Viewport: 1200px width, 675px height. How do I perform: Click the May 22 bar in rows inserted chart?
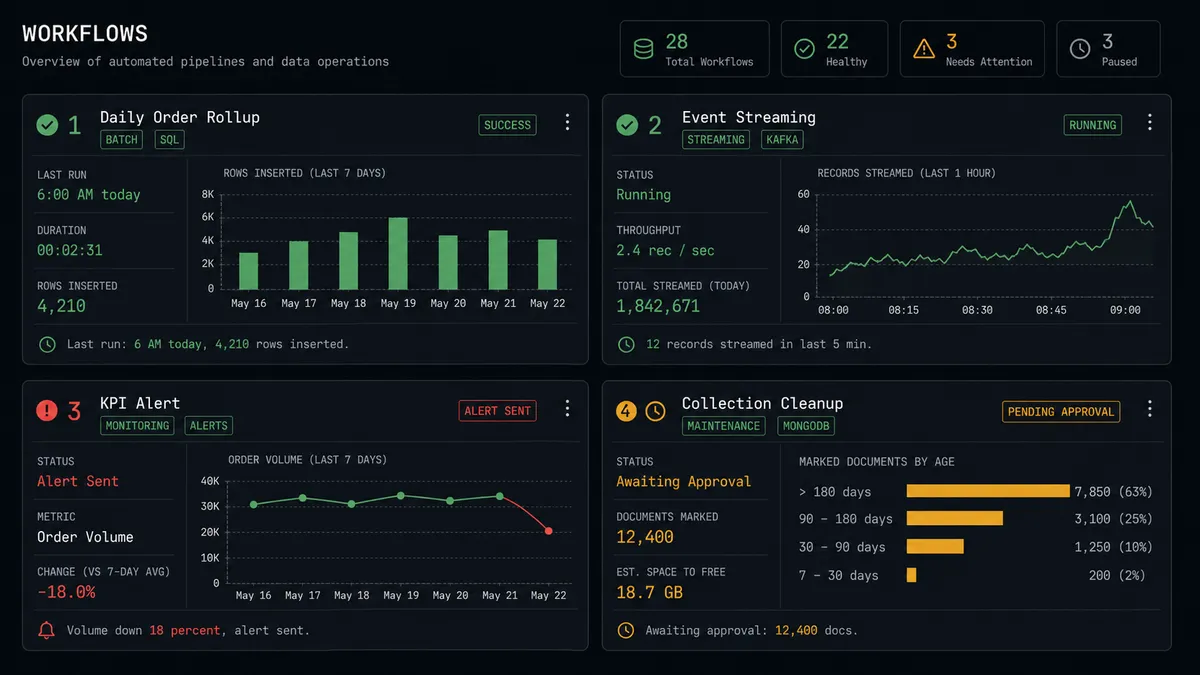(548, 264)
